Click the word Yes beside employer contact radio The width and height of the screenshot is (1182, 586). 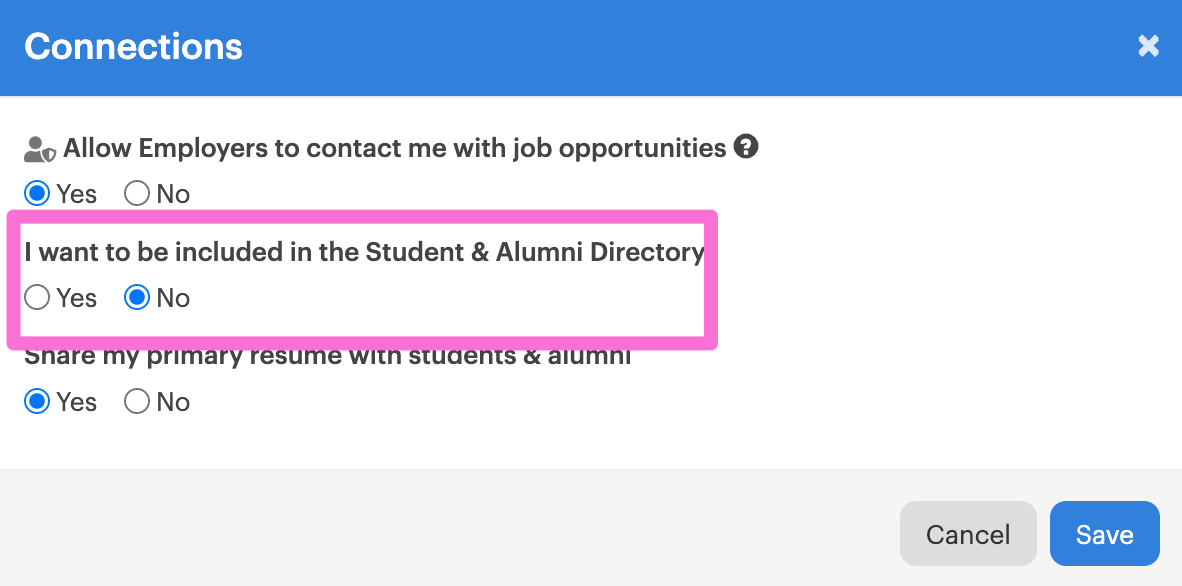[x=77, y=195]
